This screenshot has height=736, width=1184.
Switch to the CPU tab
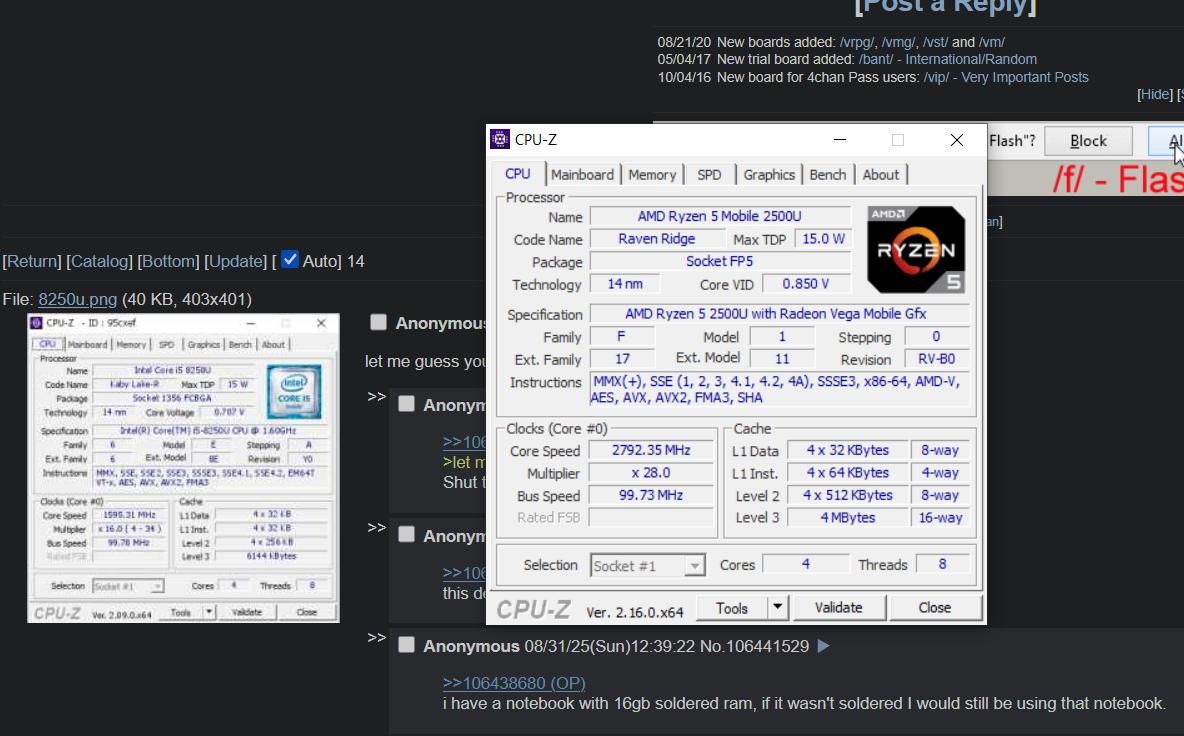click(517, 174)
